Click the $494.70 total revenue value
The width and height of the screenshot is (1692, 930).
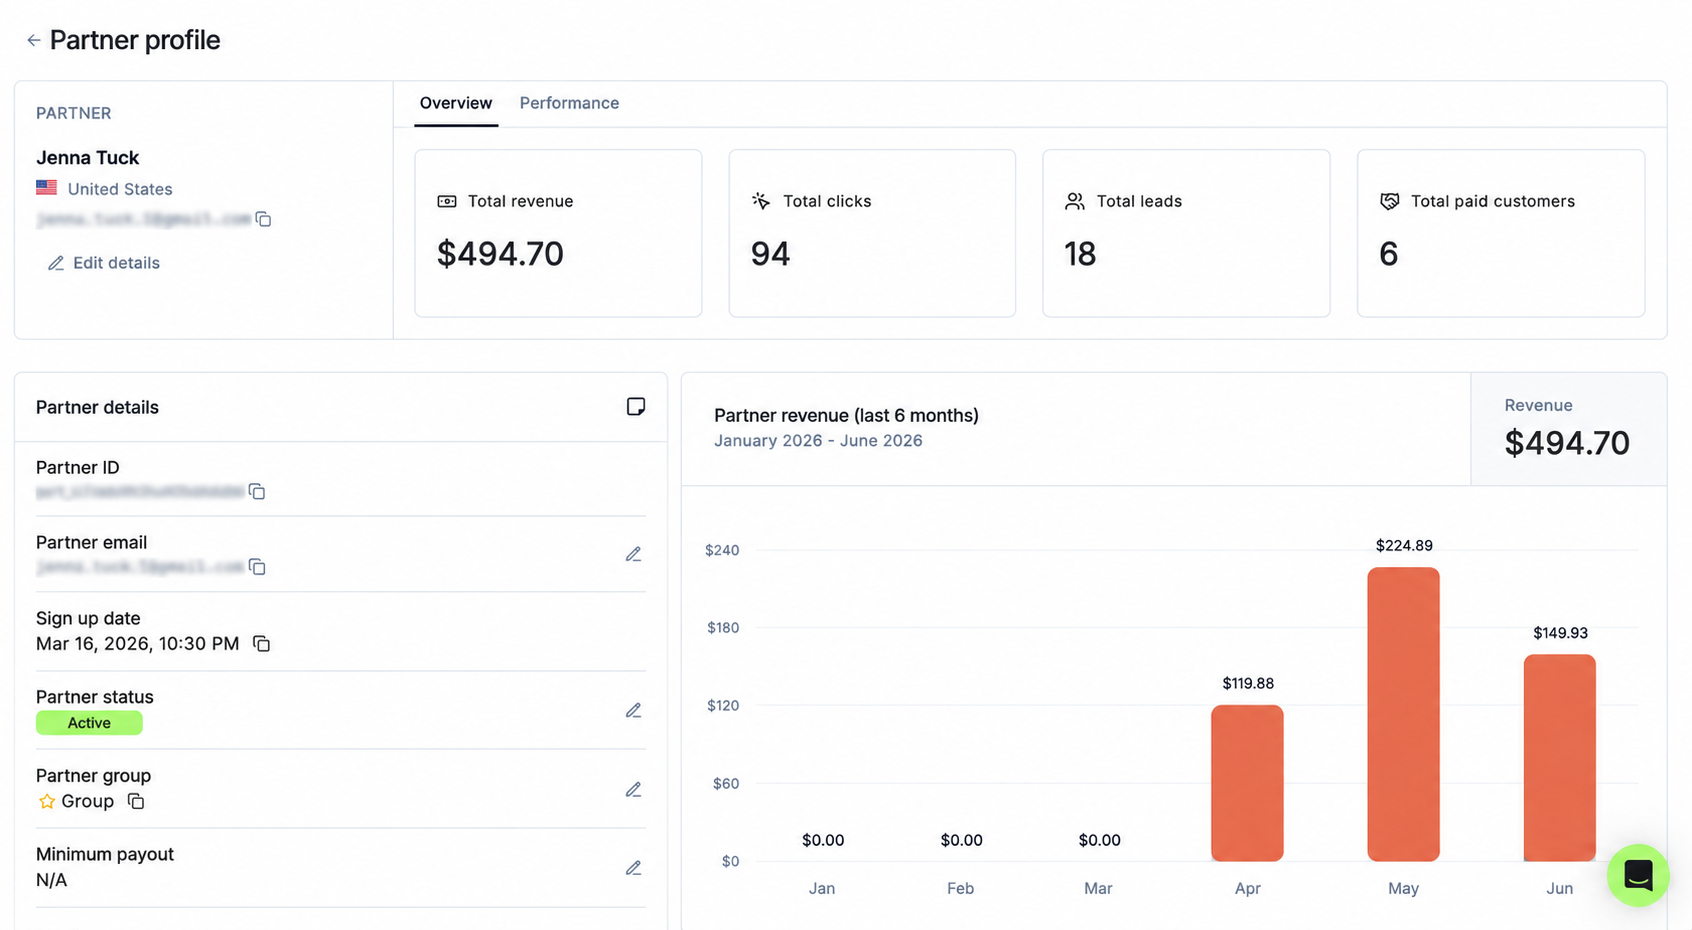click(500, 254)
